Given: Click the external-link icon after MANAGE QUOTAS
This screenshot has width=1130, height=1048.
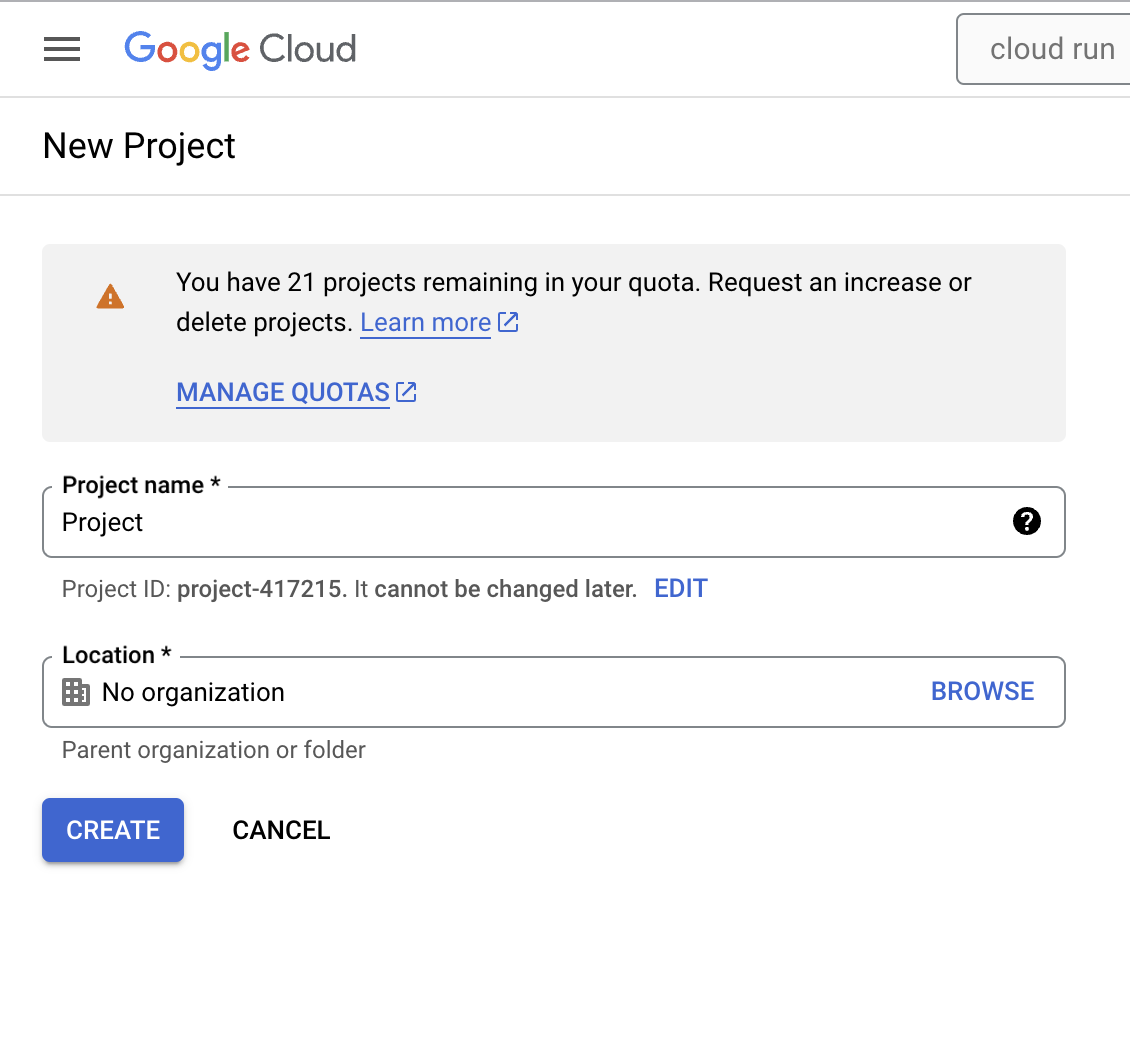Looking at the screenshot, I should tap(405, 392).
